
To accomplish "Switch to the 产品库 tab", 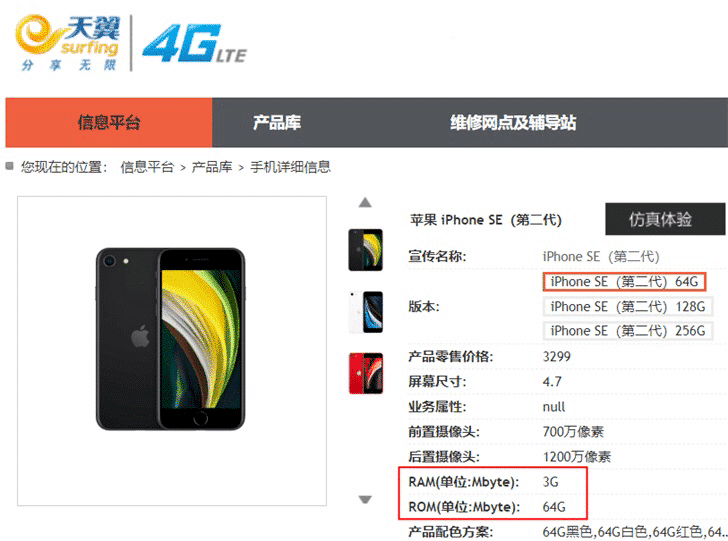I will coord(277,123).
